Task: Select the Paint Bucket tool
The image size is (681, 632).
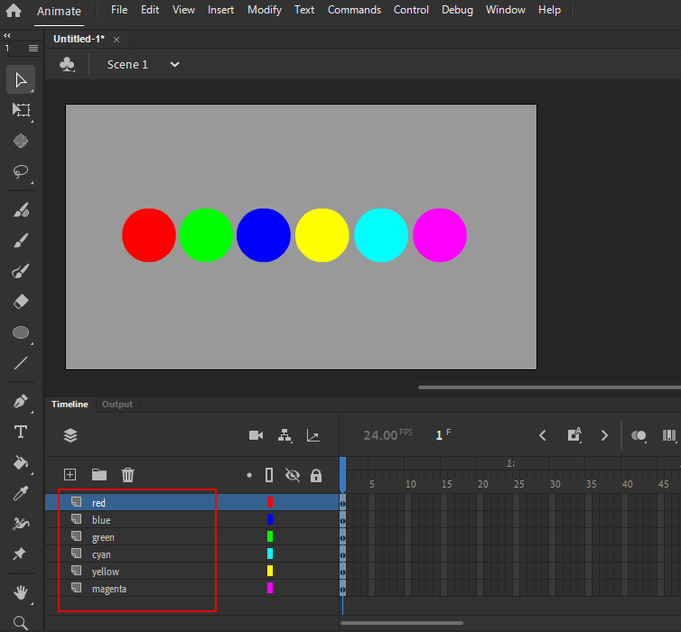Action: coord(20,462)
